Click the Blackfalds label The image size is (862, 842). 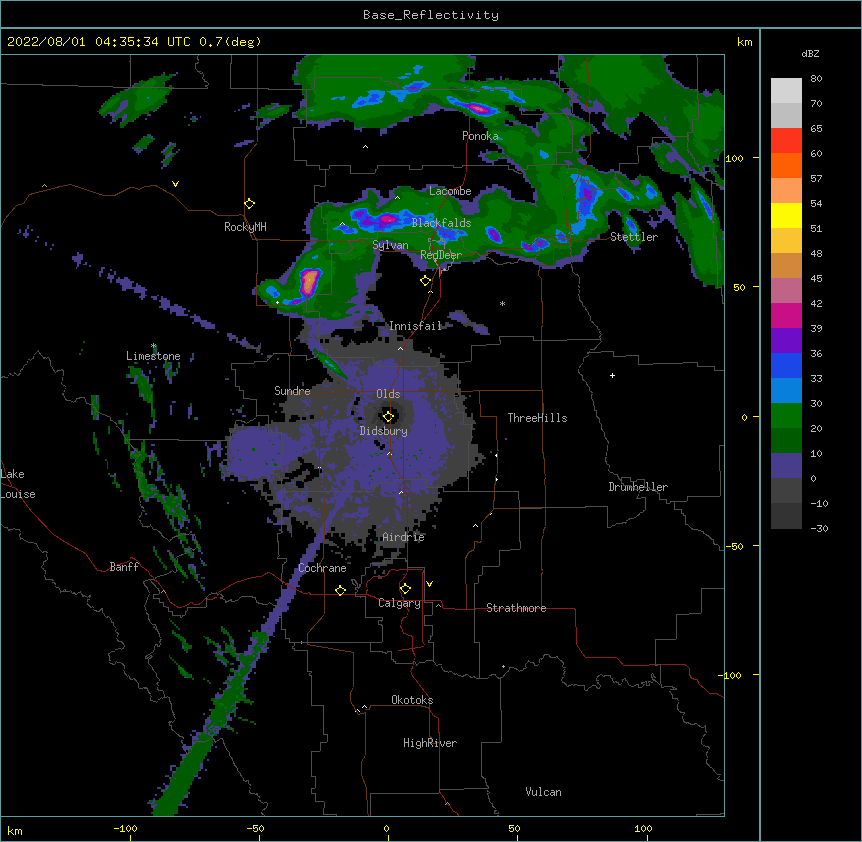[441, 223]
